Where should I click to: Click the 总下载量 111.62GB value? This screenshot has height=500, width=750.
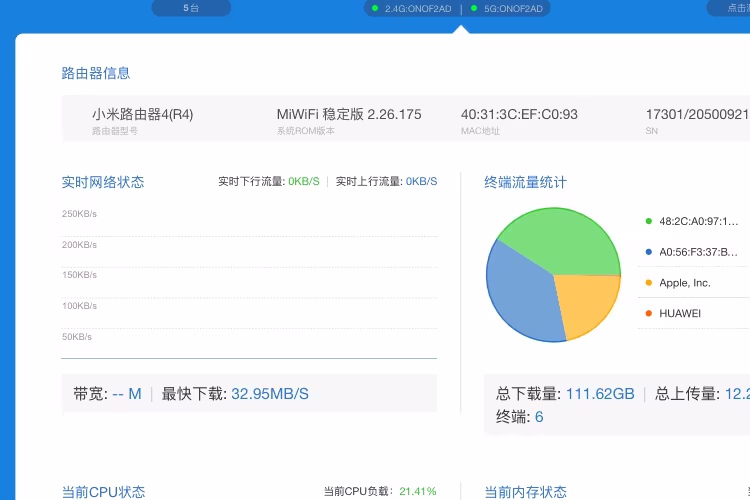(x=600, y=394)
